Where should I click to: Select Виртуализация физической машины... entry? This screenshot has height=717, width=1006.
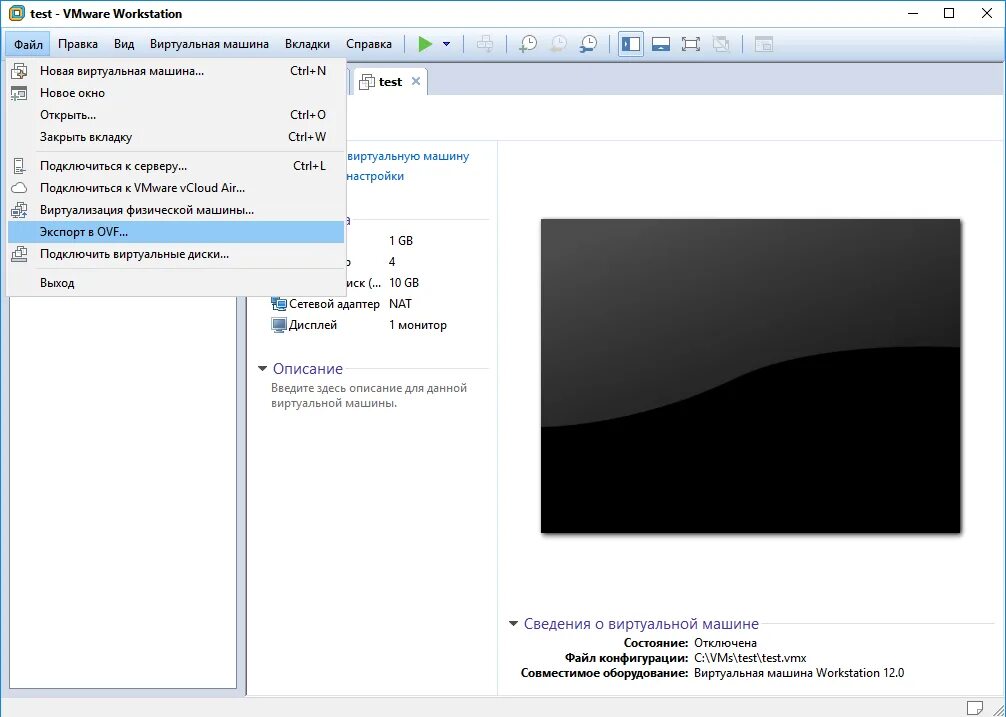176,210
